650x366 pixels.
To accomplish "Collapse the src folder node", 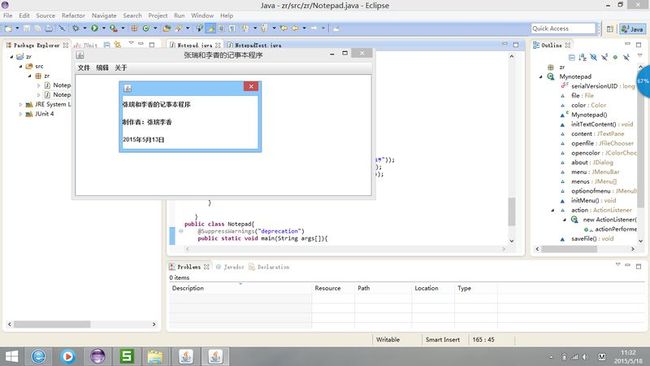I will pyautogui.click(x=20, y=66).
